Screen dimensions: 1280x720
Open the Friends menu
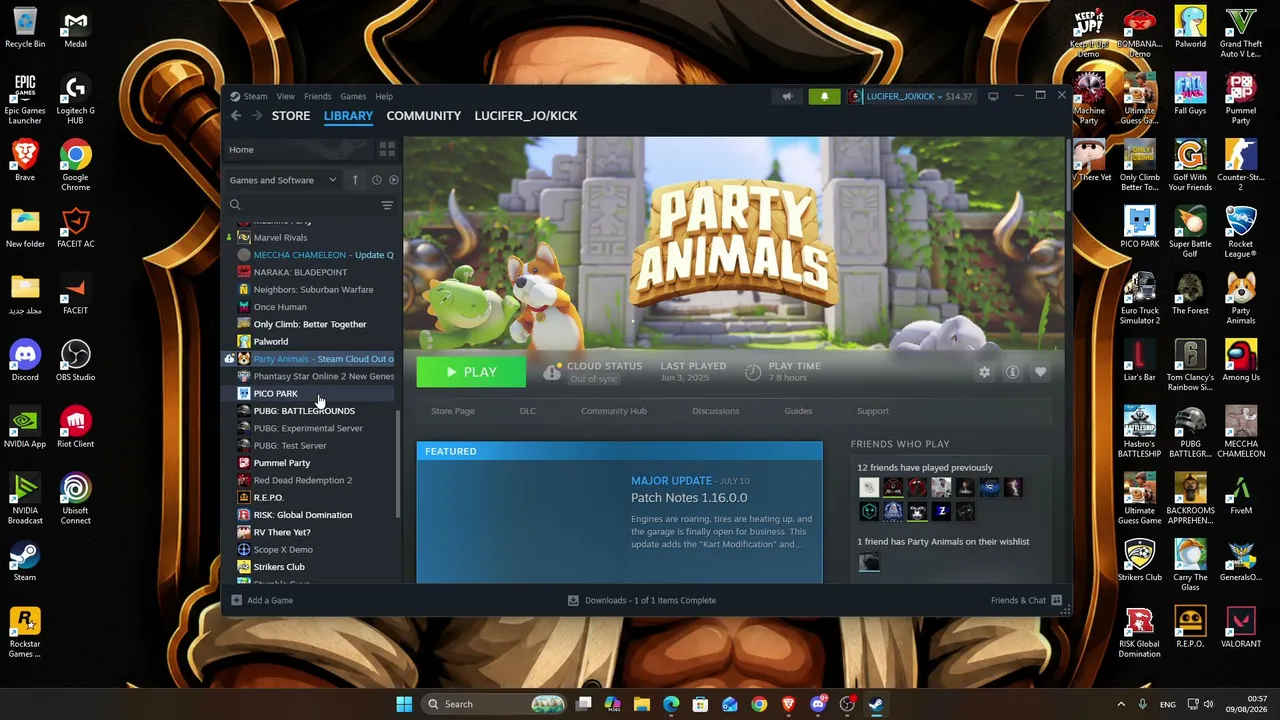click(x=317, y=96)
